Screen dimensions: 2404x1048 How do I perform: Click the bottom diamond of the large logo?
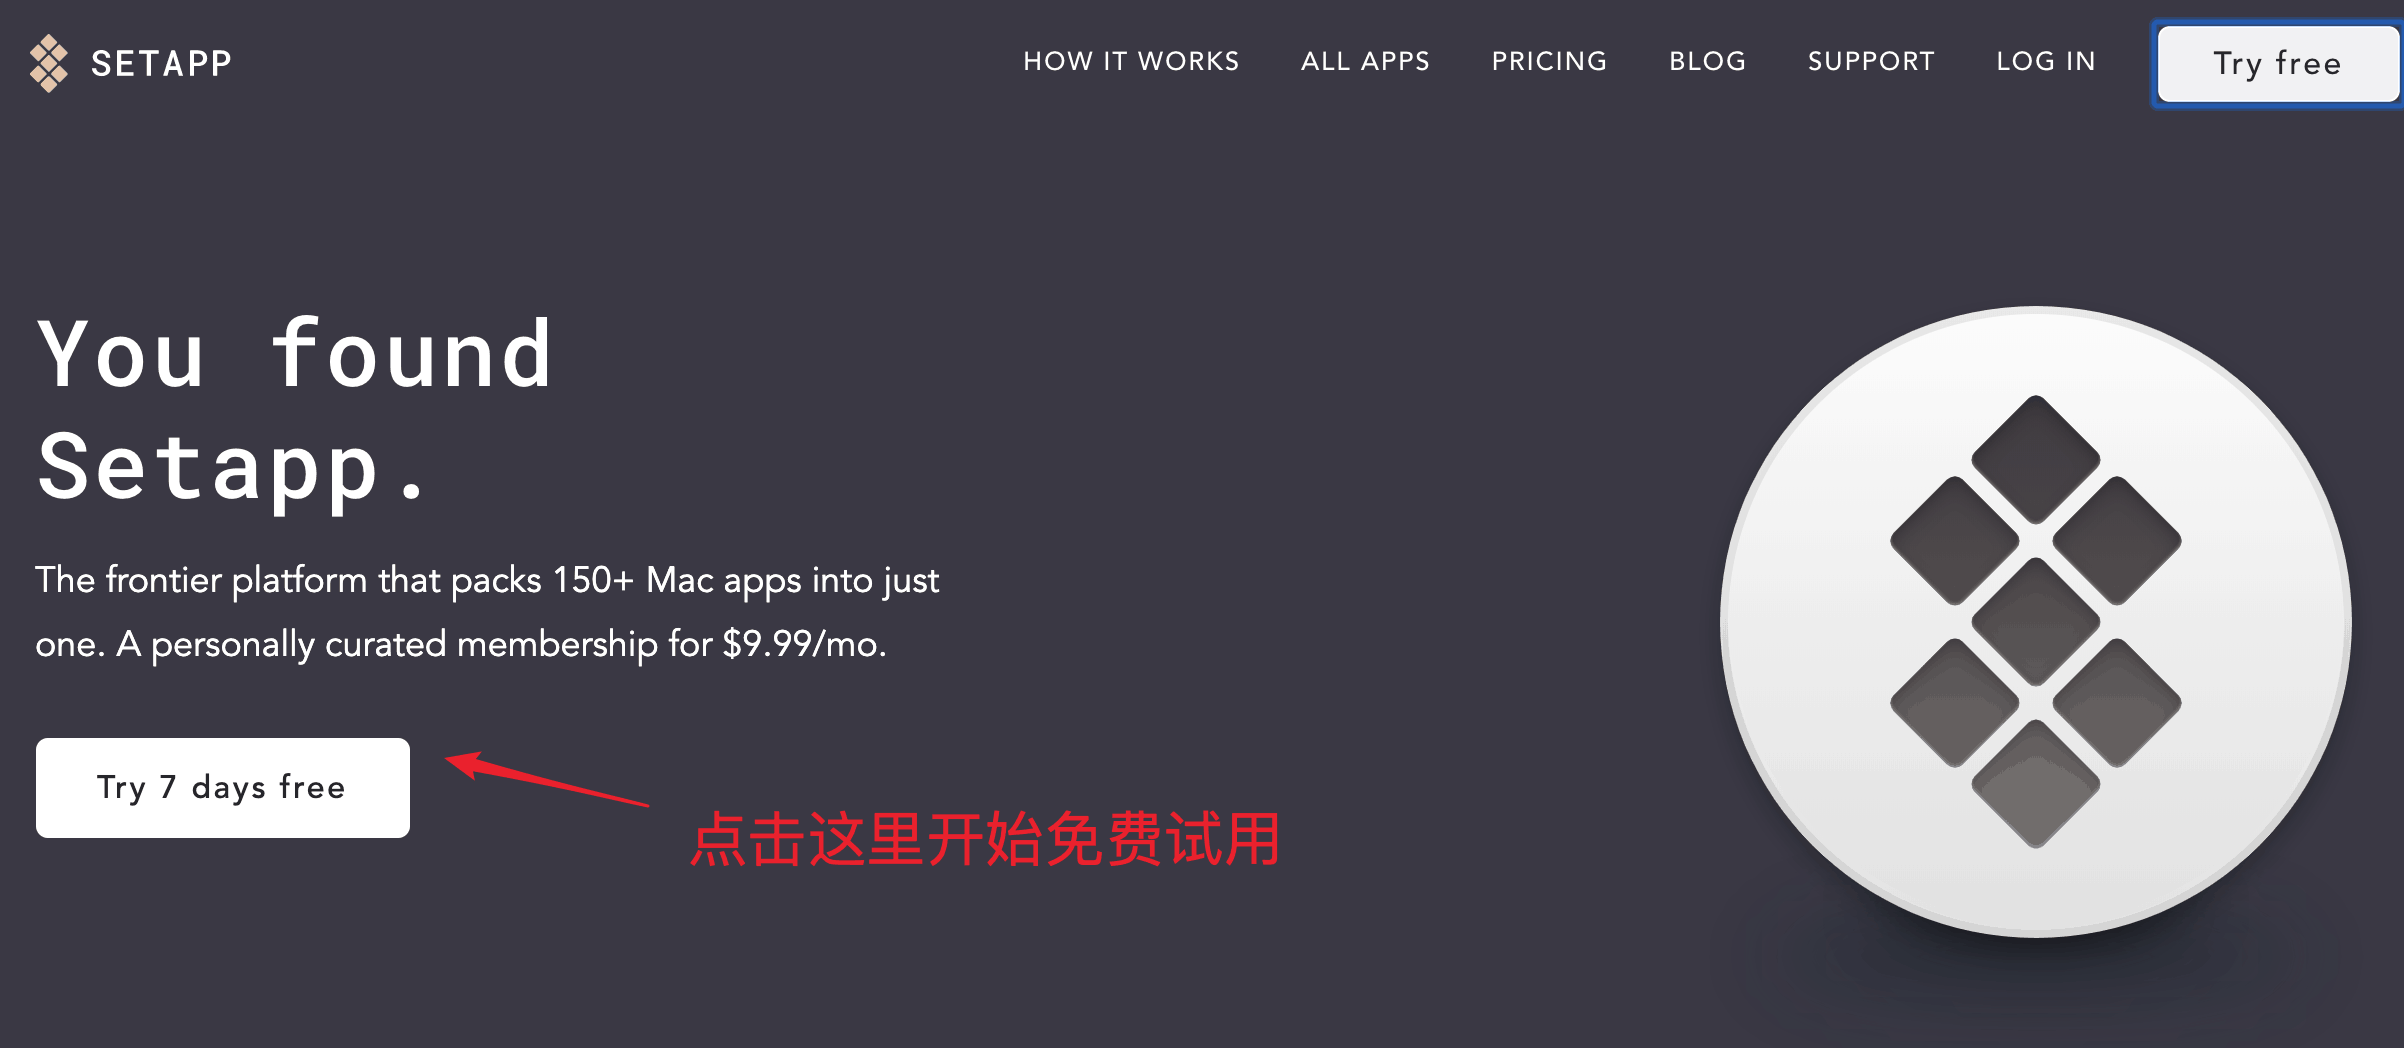point(2036,784)
